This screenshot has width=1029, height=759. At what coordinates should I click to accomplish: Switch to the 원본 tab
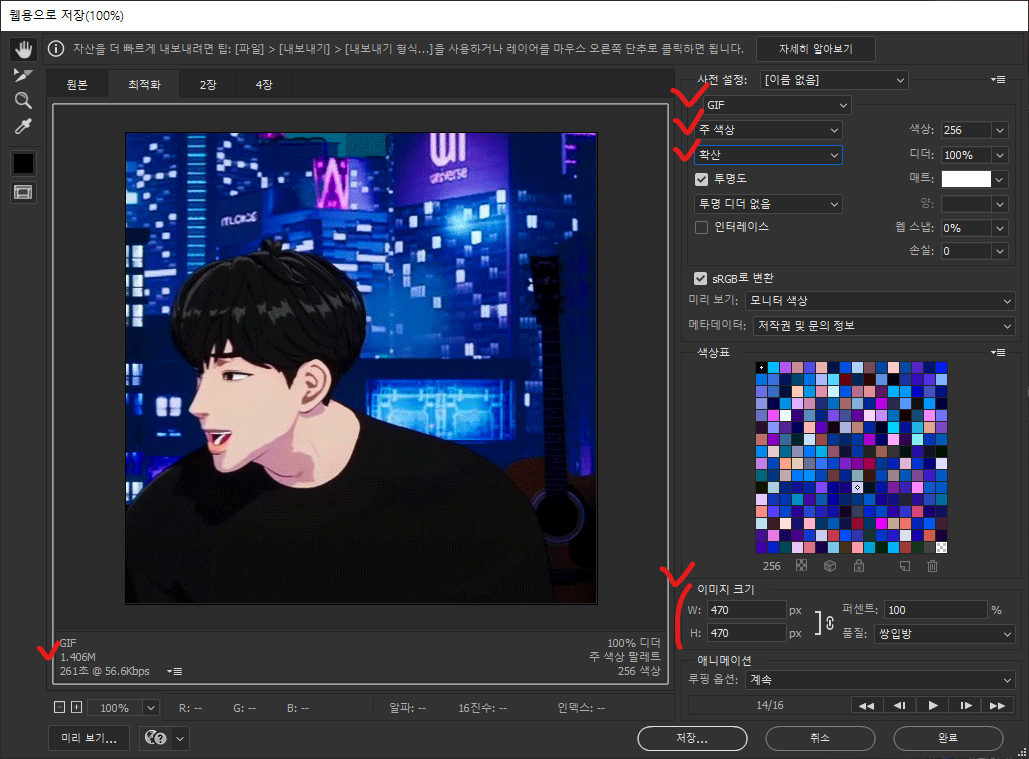pyautogui.click(x=77, y=85)
